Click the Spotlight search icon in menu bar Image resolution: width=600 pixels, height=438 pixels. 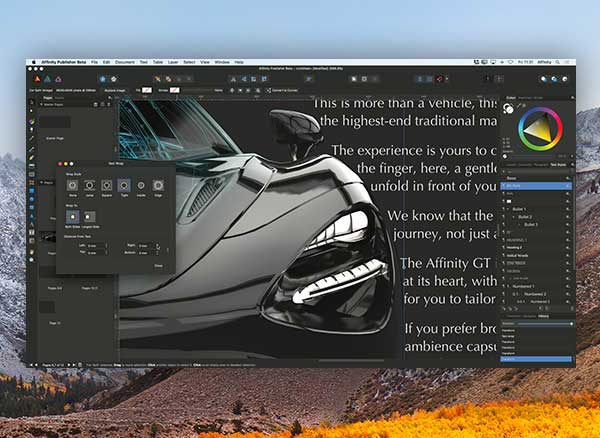pos(558,62)
